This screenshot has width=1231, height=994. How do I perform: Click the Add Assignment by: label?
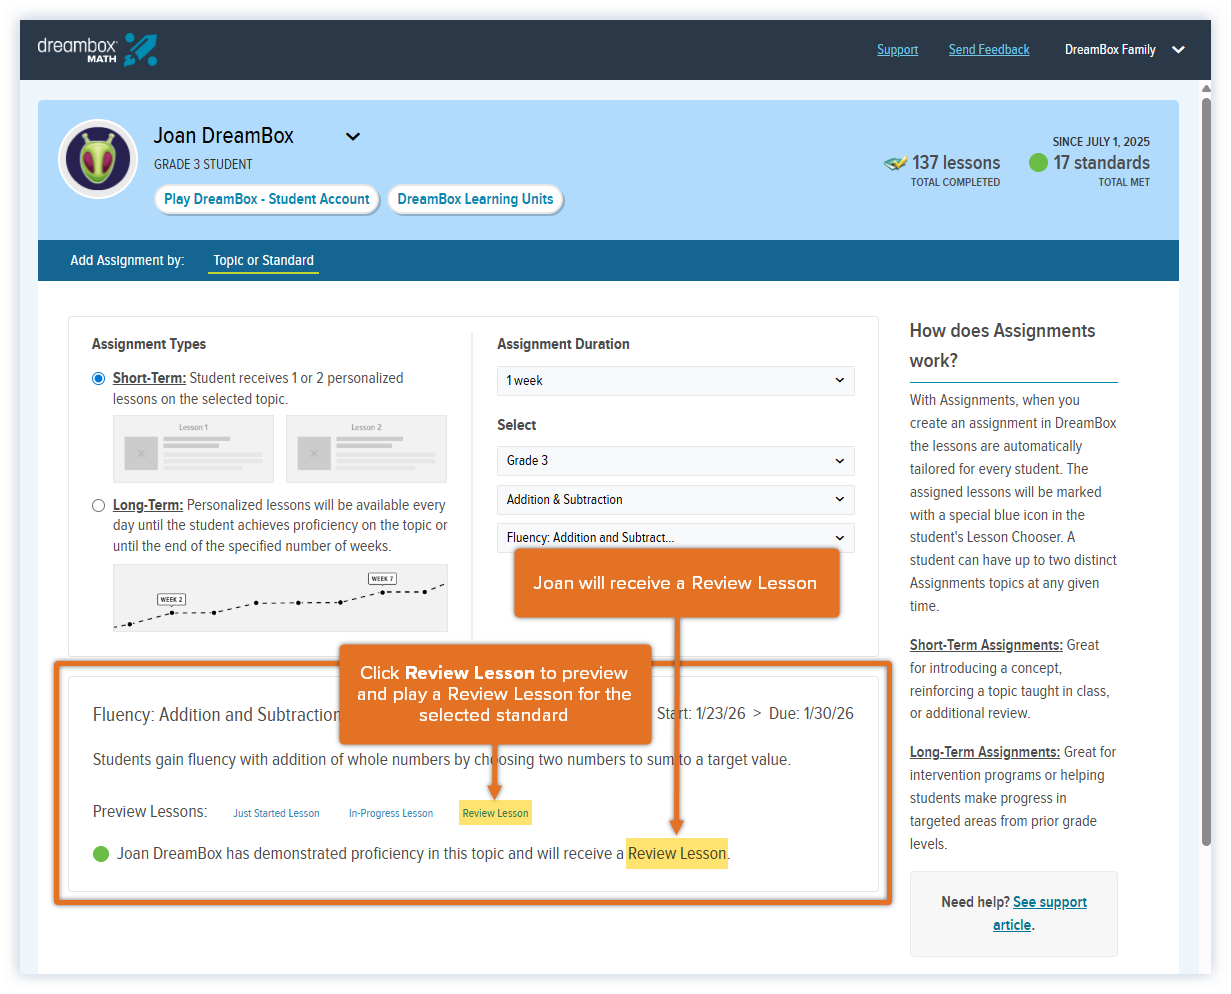pyautogui.click(x=127, y=260)
